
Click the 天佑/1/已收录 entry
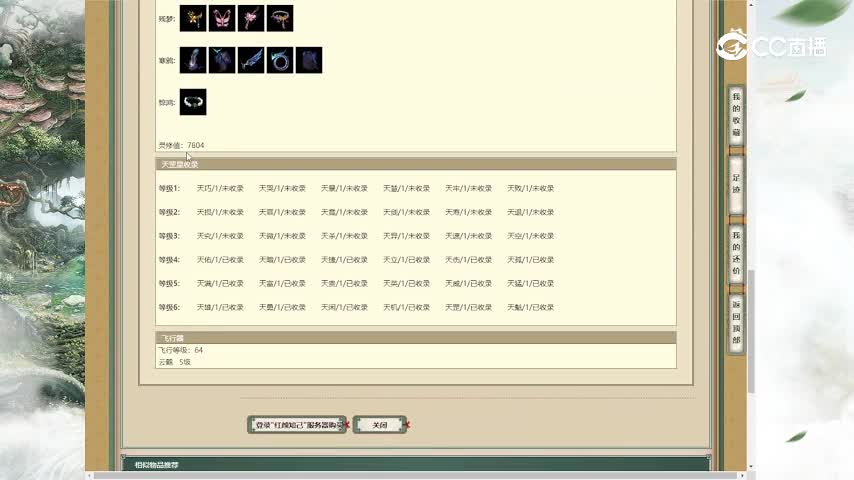click(220, 260)
